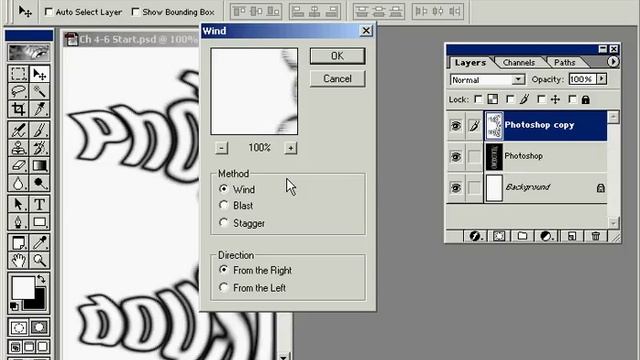Select the Airbrush tool

[18, 130]
